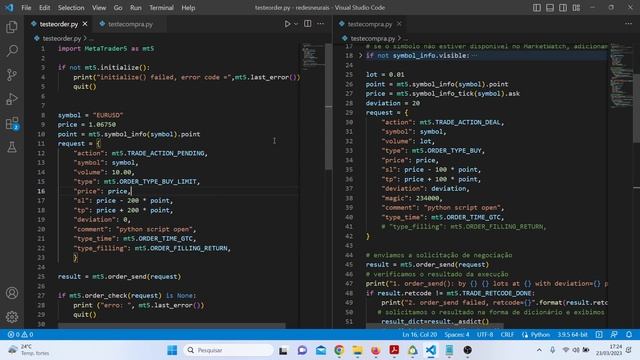Open the Edit menu
The height and width of the screenshot is (360, 640).
[44, 8]
